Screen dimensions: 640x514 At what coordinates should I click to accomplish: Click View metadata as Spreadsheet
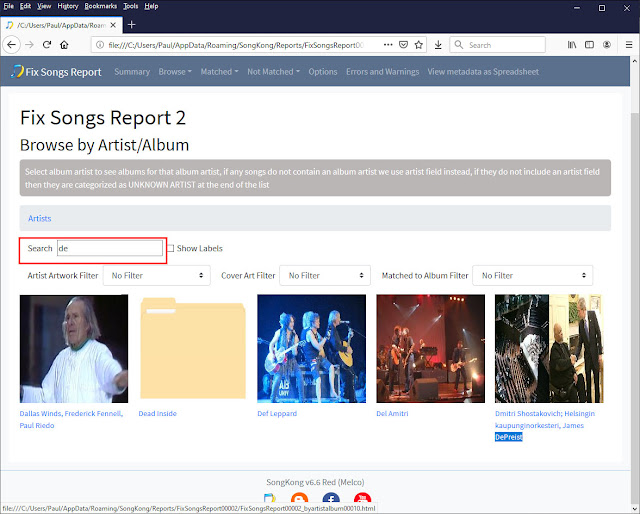(483, 72)
